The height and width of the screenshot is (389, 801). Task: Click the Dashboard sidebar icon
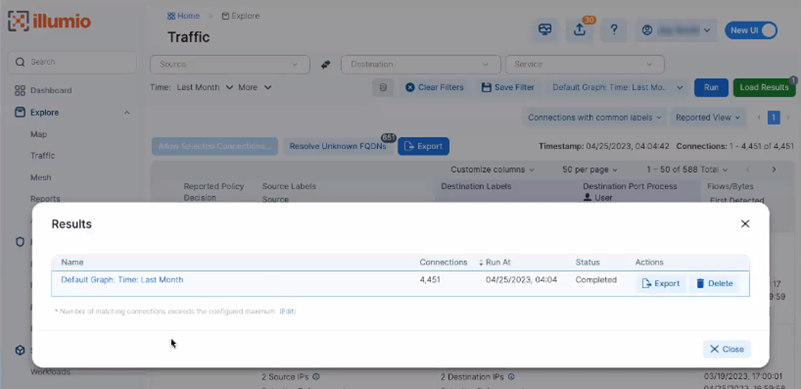pyautogui.click(x=20, y=90)
